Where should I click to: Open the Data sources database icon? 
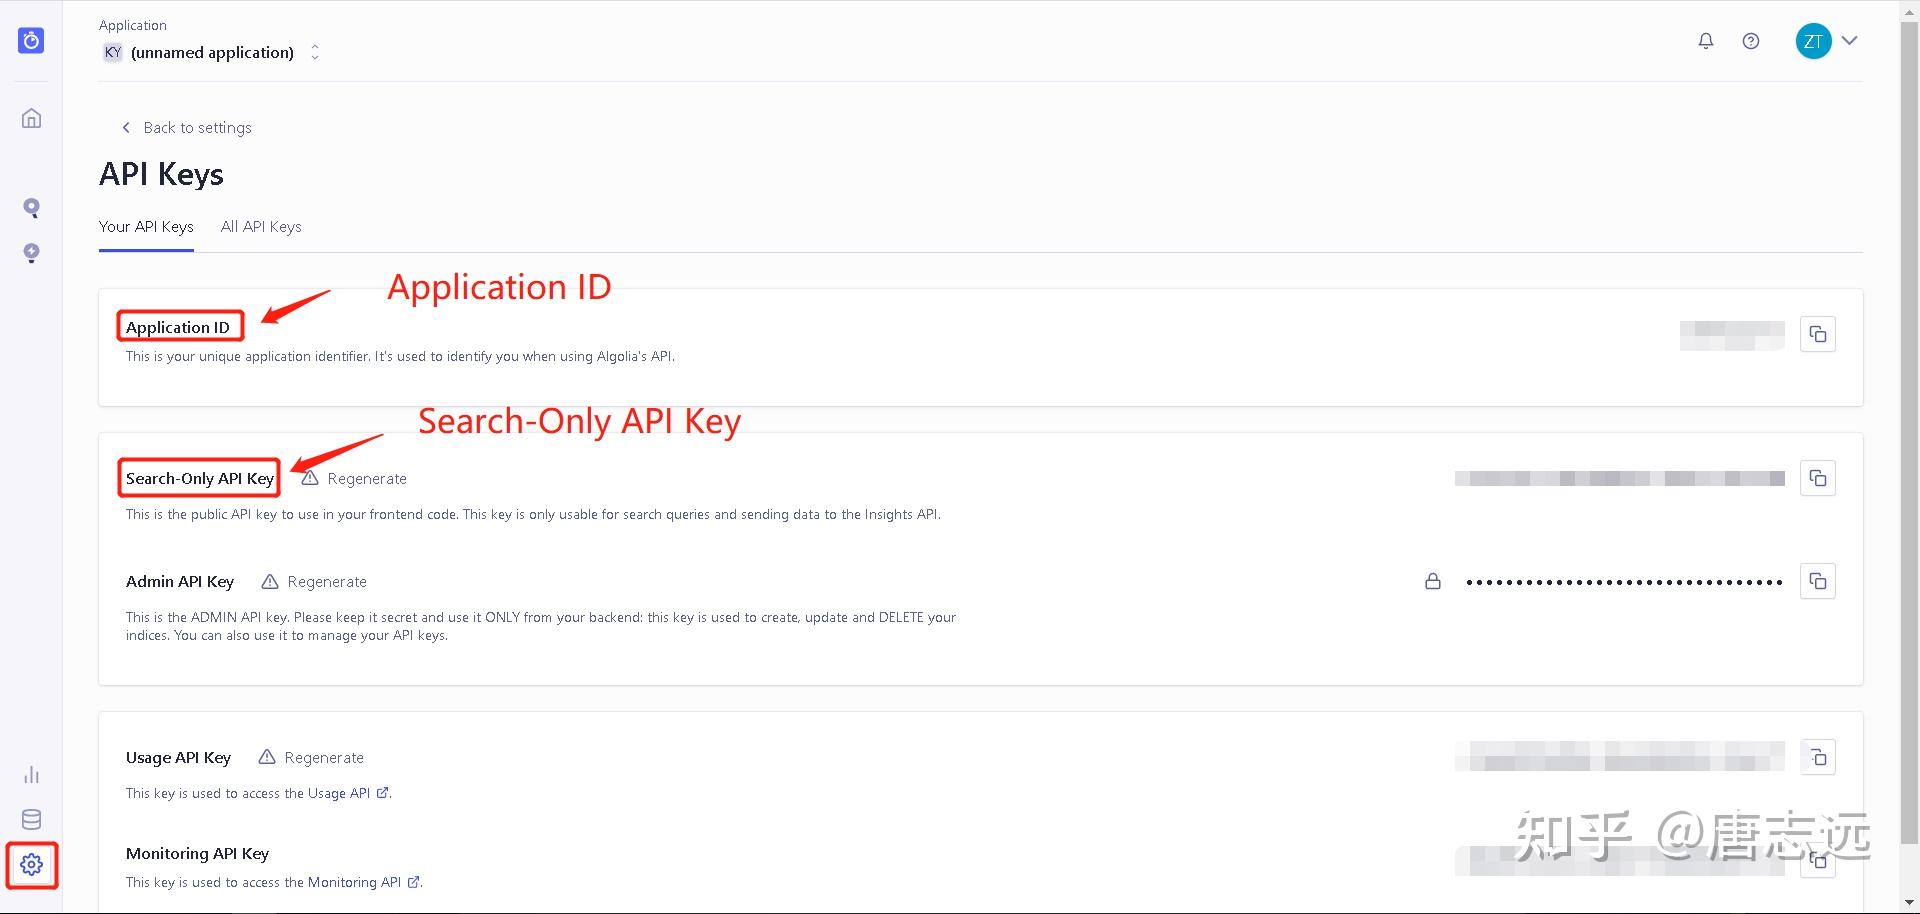(x=31, y=820)
